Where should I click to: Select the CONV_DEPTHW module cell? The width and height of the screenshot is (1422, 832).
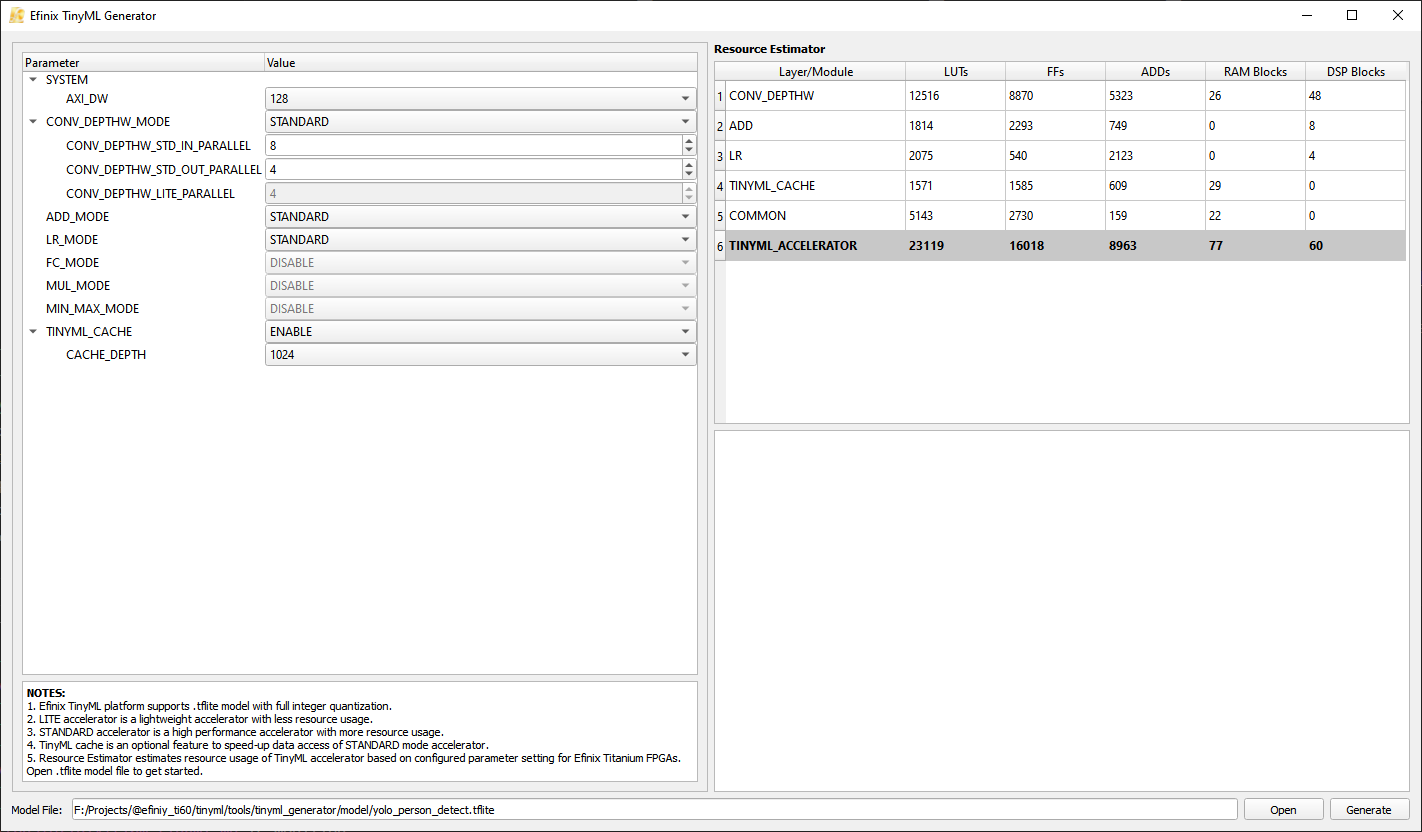(x=816, y=96)
